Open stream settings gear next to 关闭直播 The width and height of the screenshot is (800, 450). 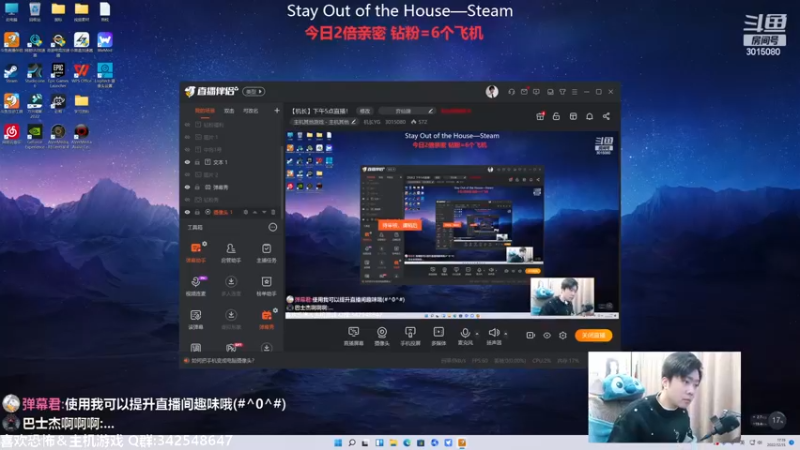(563, 335)
